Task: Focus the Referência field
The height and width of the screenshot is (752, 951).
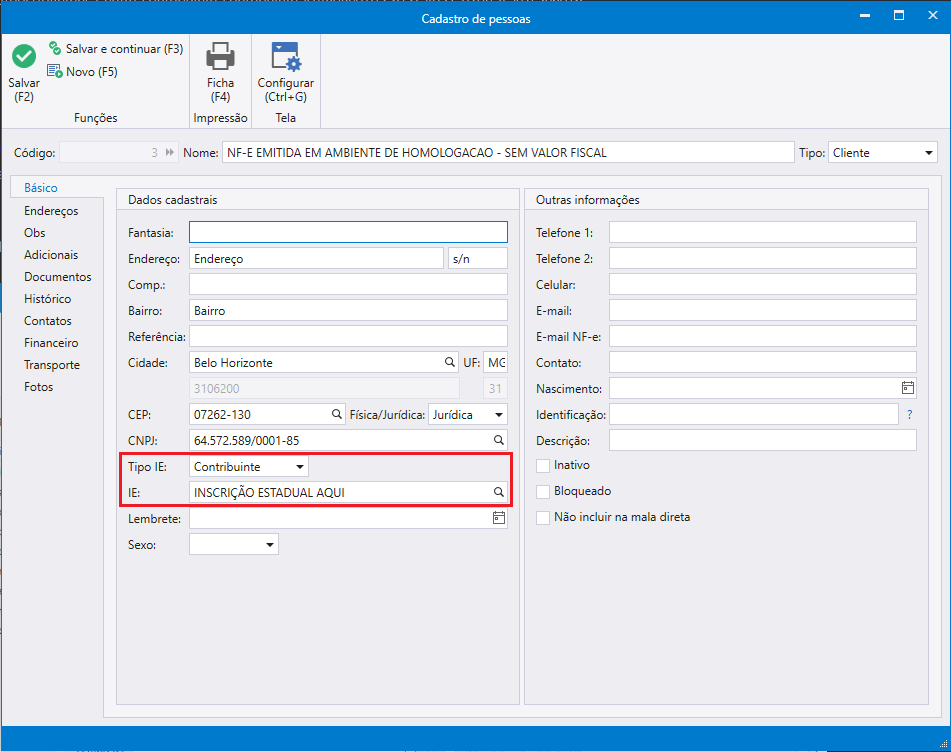Action: (x=348, y=337)
